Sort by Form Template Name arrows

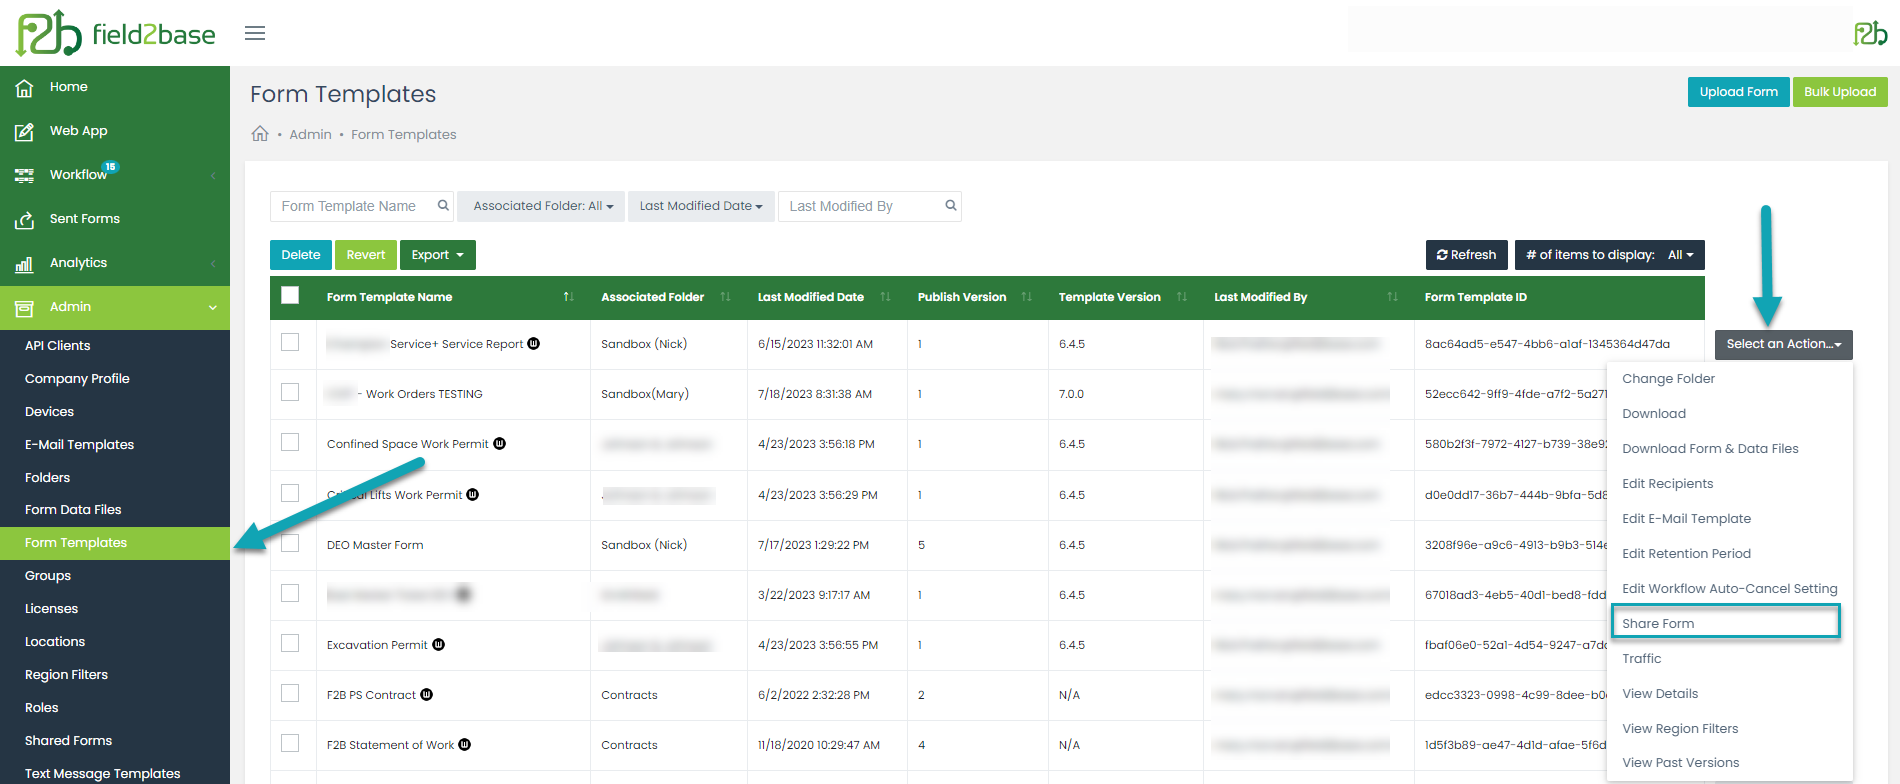click(x=568, y=297)
